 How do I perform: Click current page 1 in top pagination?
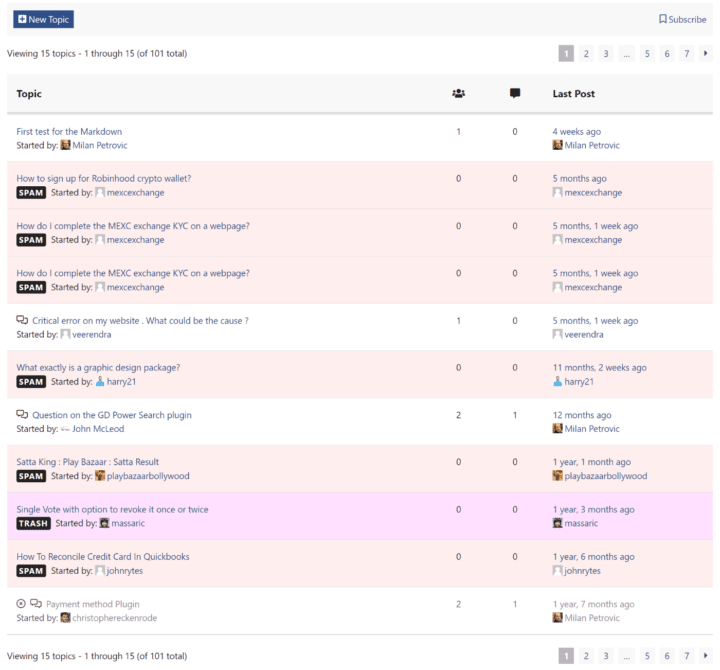566,54
